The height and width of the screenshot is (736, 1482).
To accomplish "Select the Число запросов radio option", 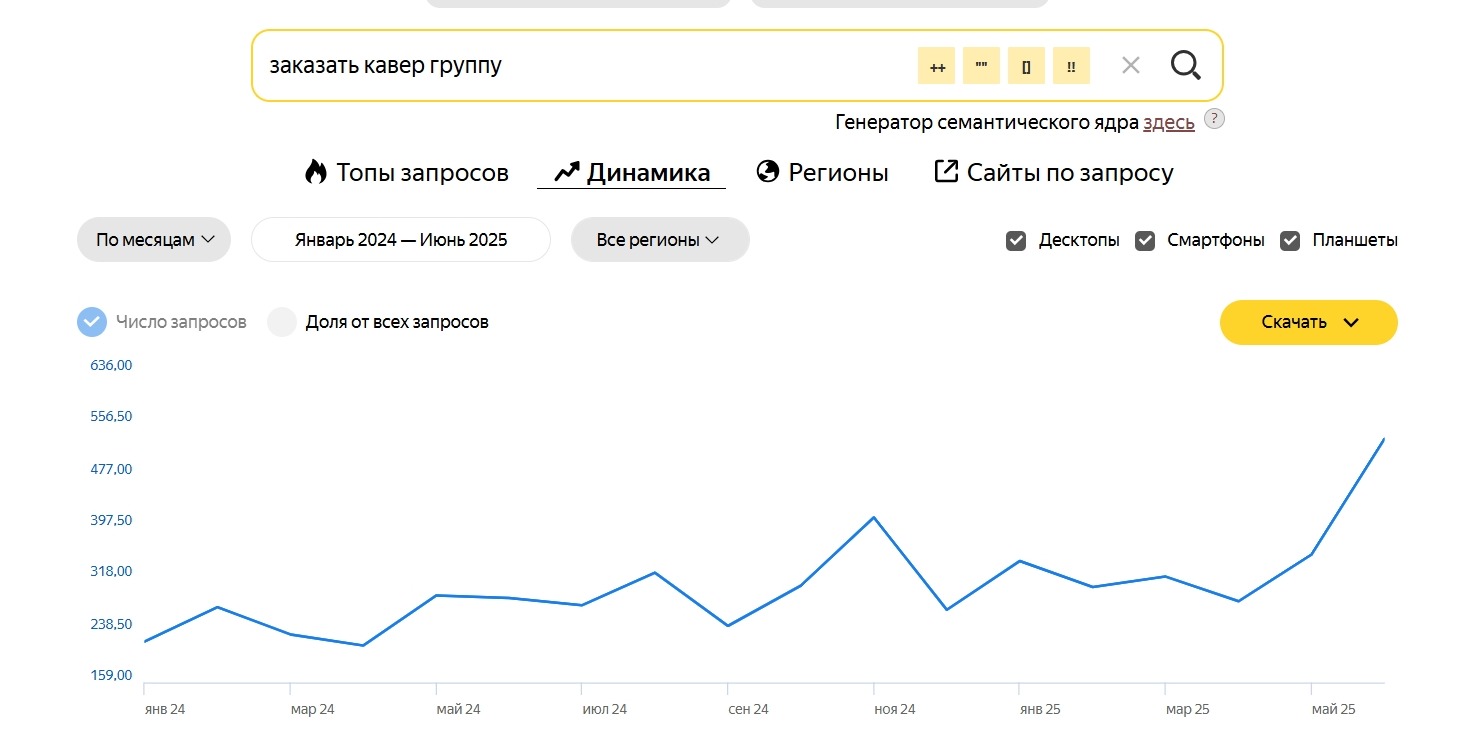I will click(x=91, y=322).
